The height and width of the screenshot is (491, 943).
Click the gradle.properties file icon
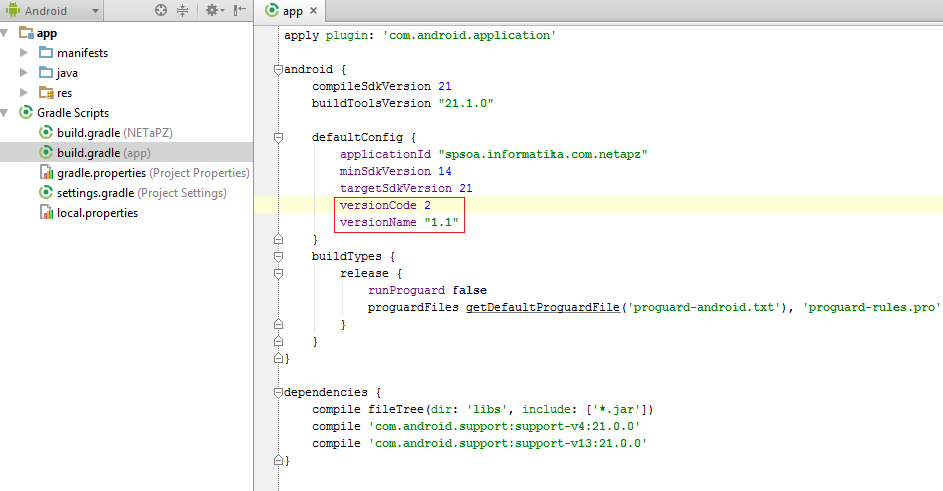point(45,173)
